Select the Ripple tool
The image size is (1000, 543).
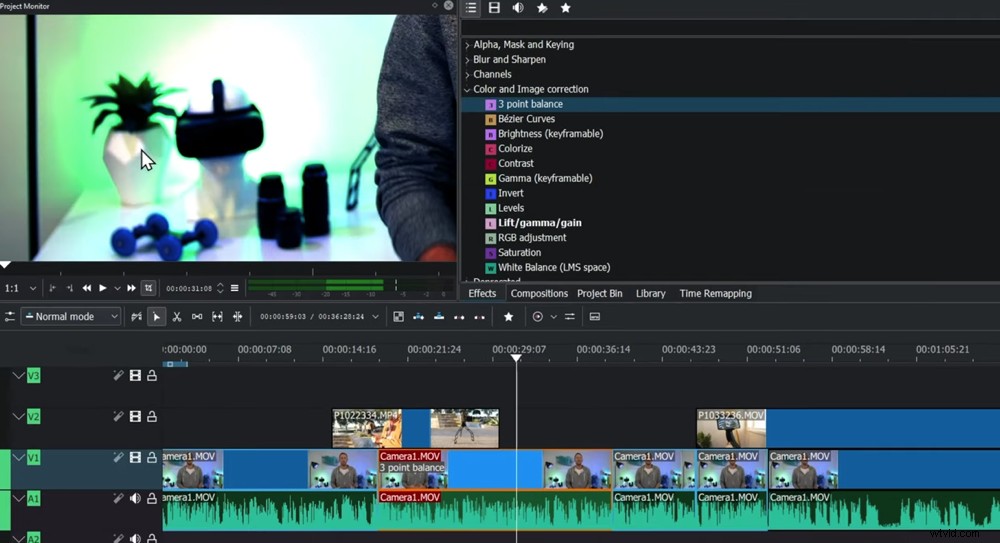coord(237,316)
